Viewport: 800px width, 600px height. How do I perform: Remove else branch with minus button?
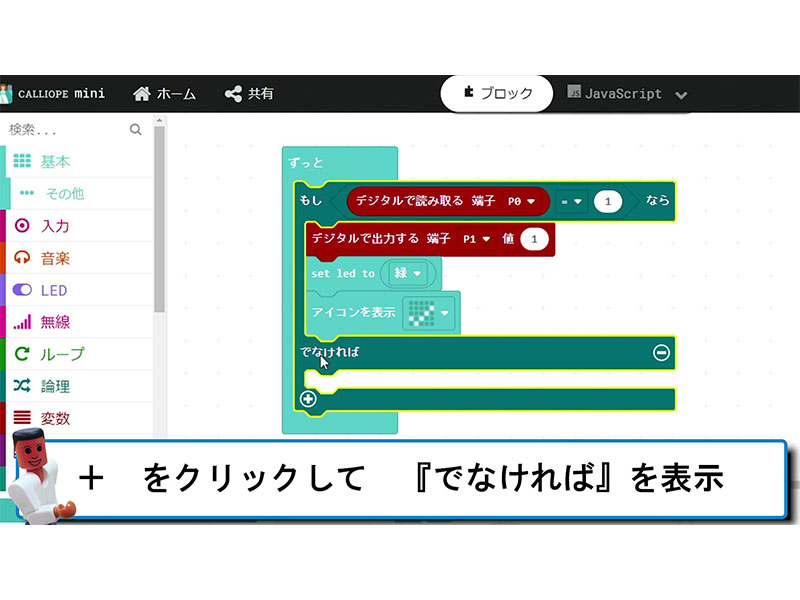[x=661, y=352]
